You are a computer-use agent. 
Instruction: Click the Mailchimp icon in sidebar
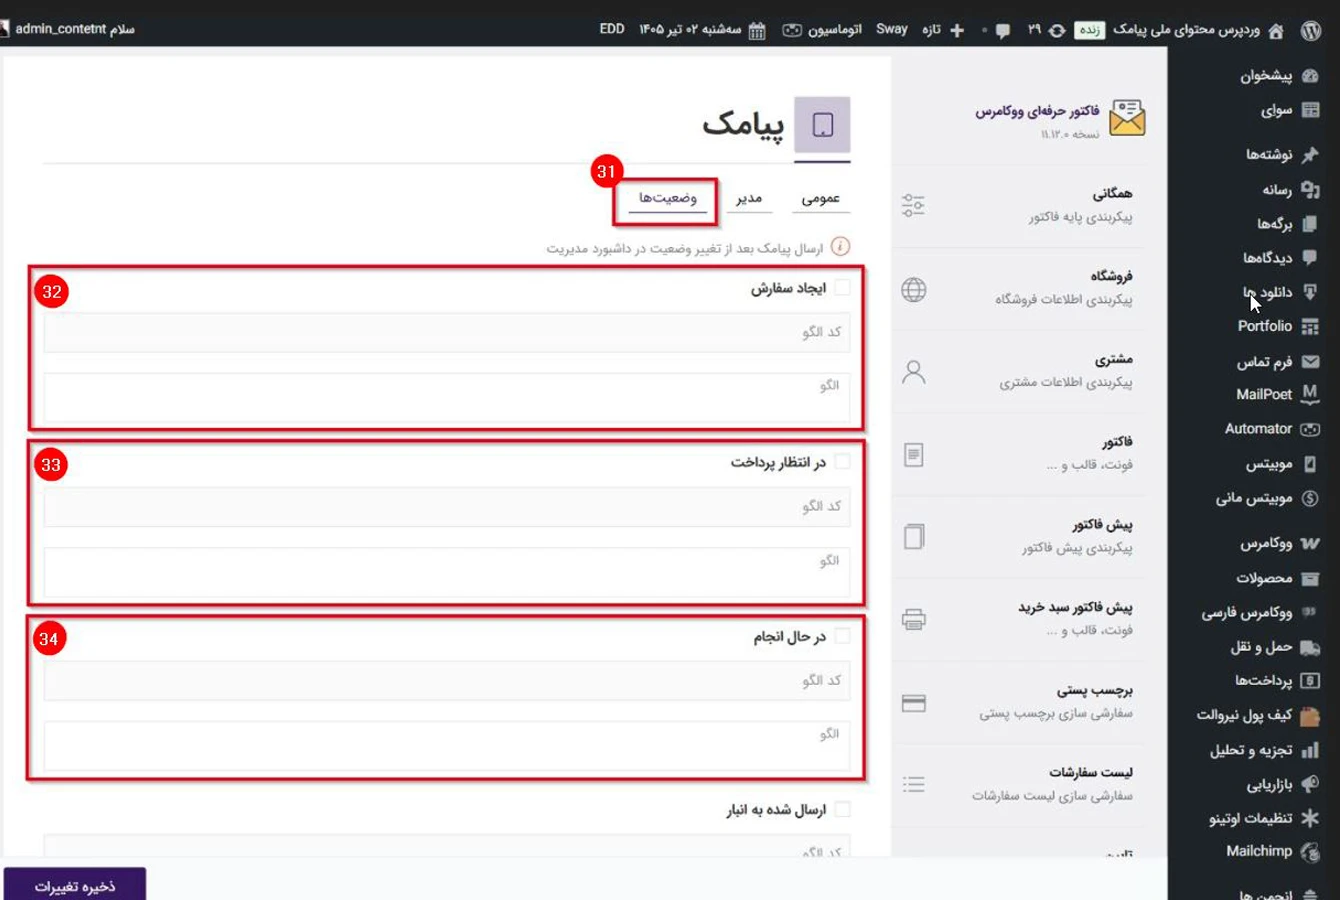[1310, 852]
